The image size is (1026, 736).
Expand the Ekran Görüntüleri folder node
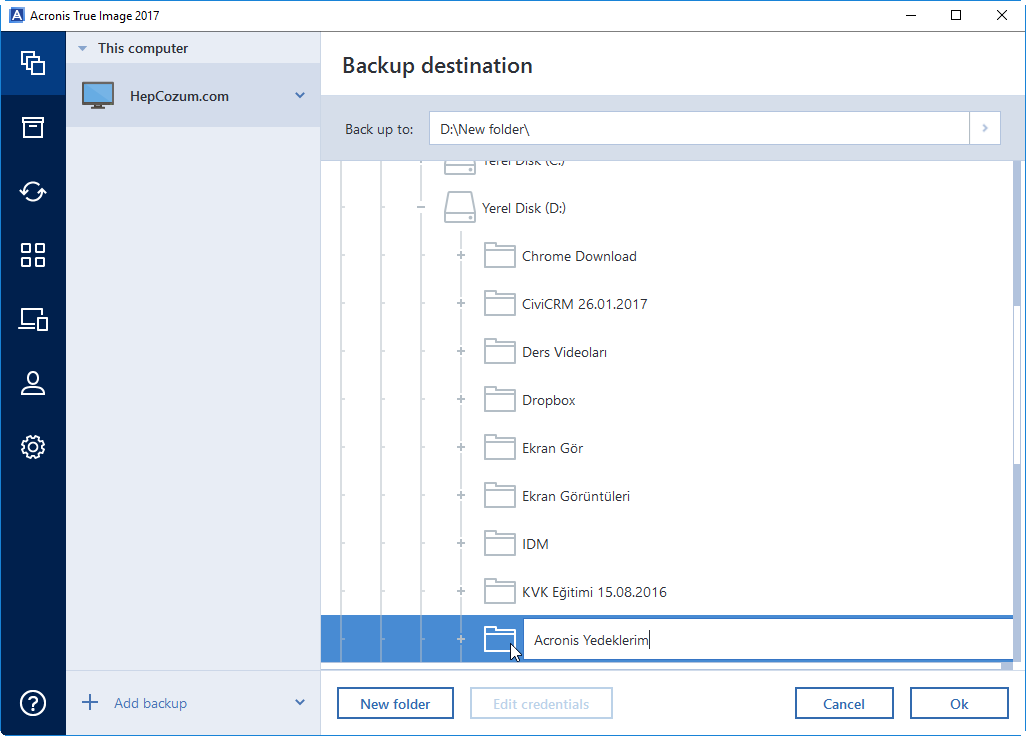[x=461, y=495]
